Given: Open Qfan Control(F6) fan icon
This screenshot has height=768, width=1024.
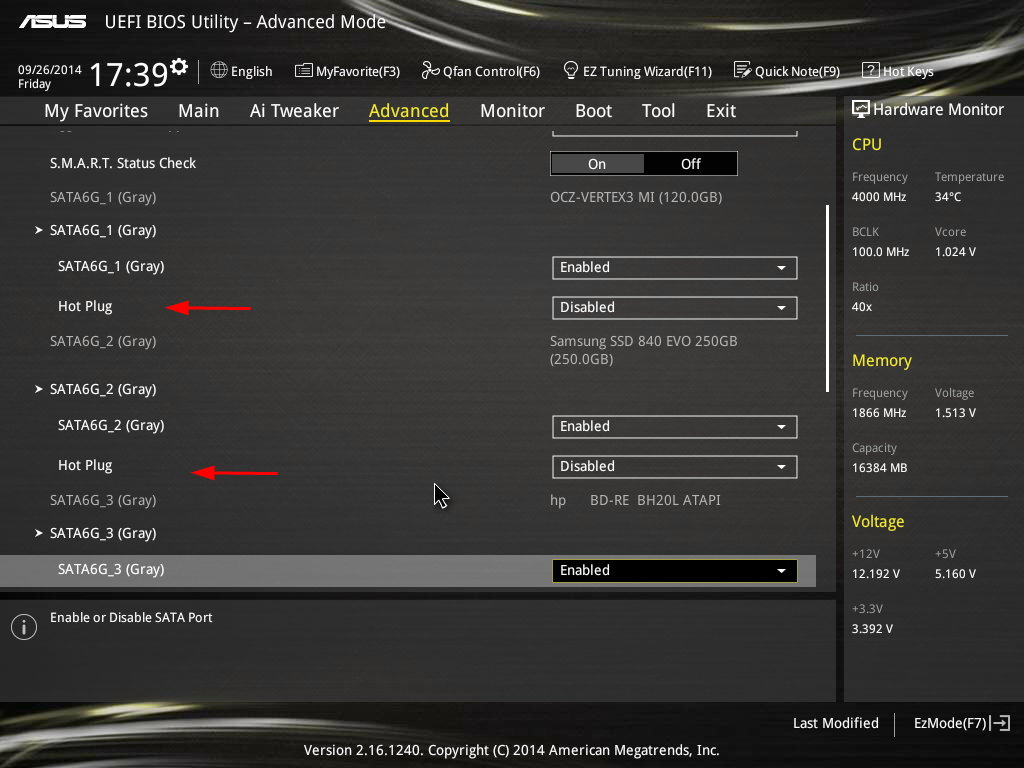Looking at the screenshot, I should (430, 71).
